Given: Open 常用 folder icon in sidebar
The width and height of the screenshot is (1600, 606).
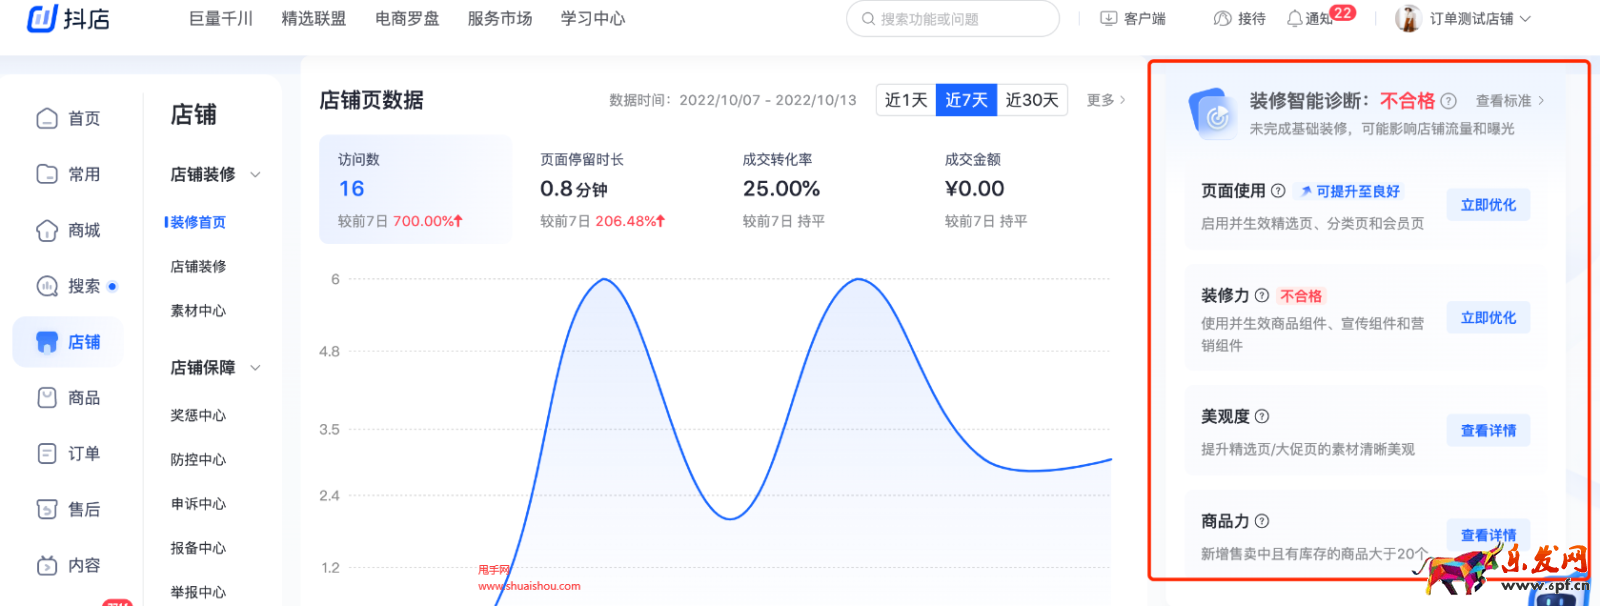Looking at the screenshot, I should pos(47,174).
